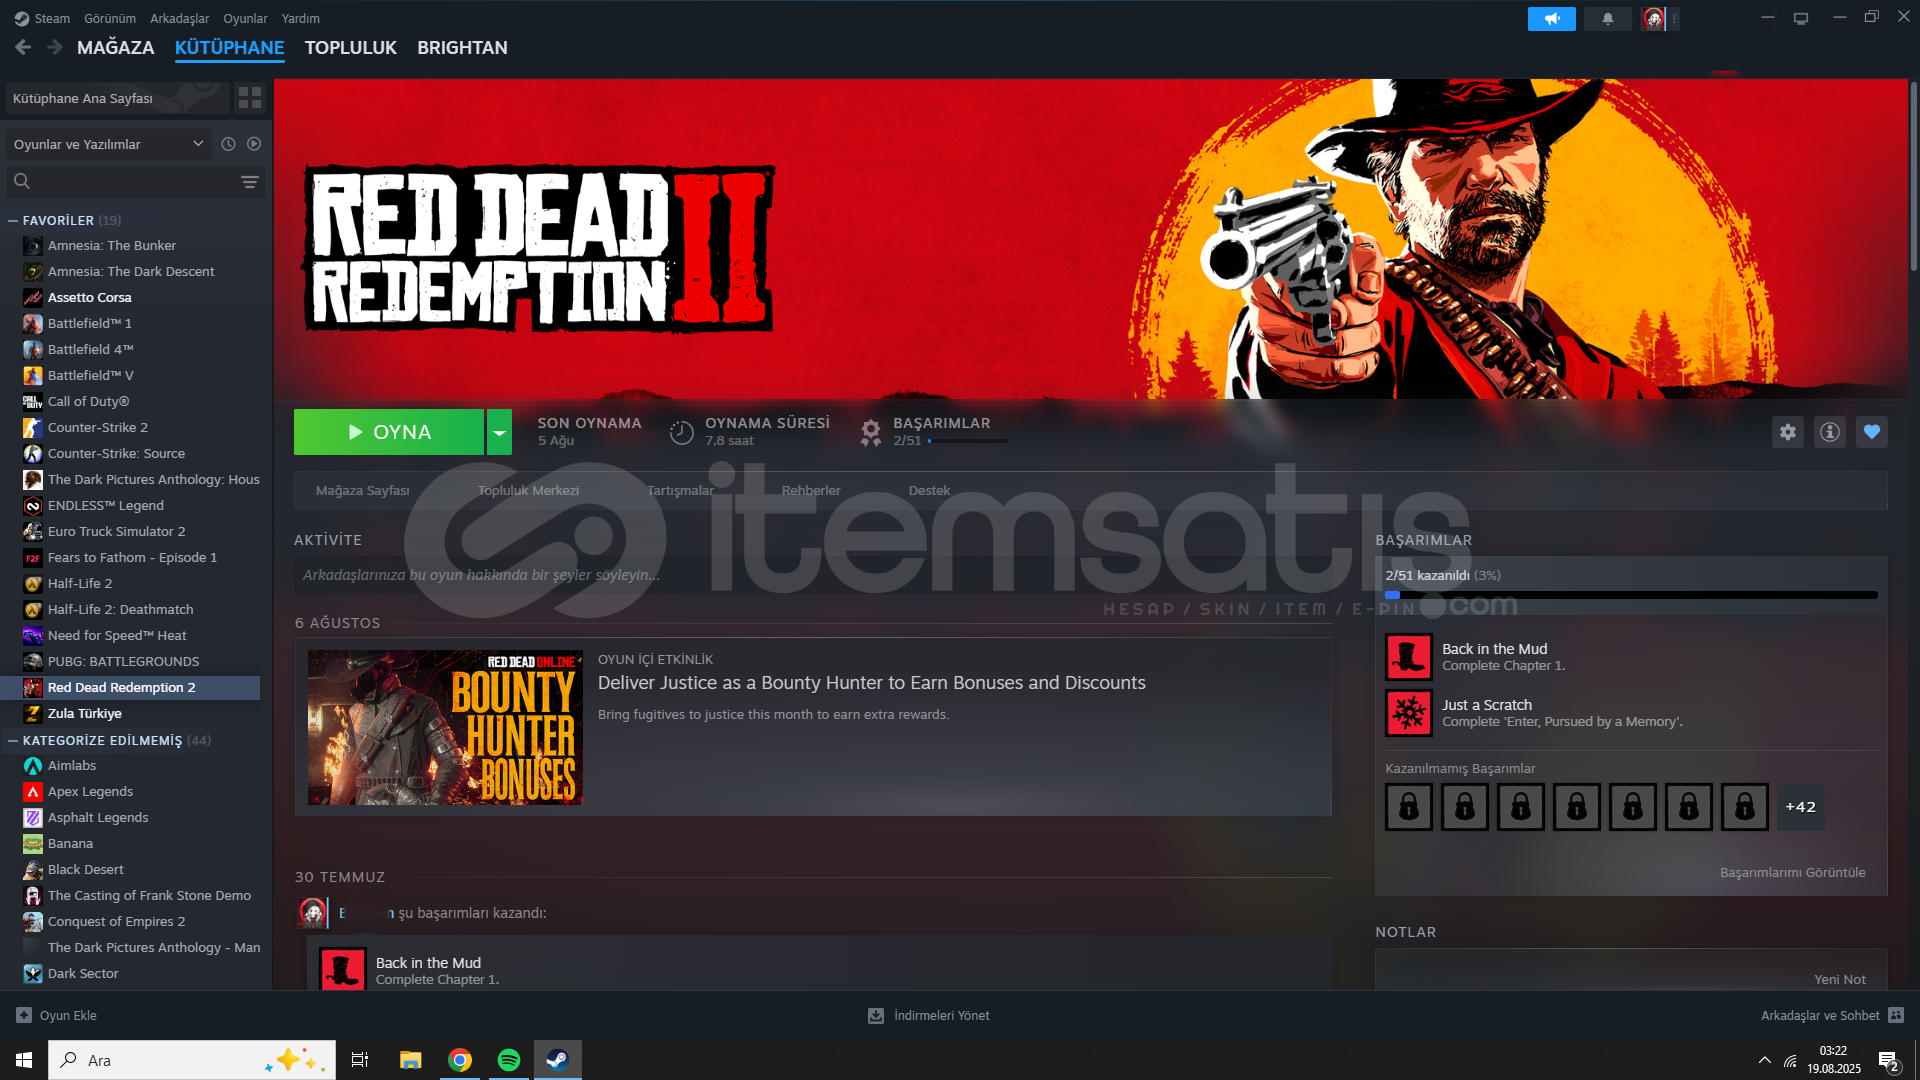Open the profile avatar menu
Image resolution: width=1920 pixels, height=1080 pixels.
click(1654, 19)
